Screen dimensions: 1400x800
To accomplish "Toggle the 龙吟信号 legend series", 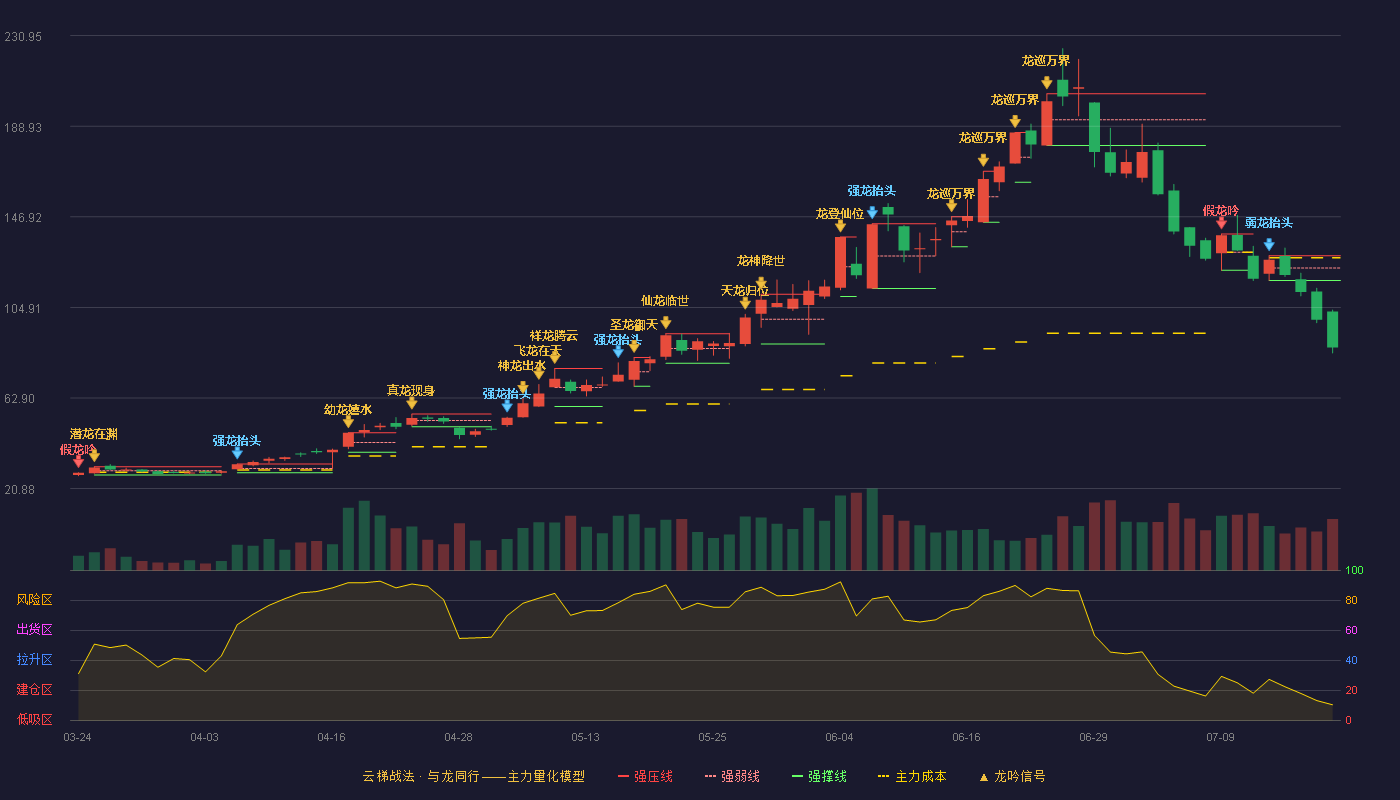I will pyautogui.click(x=1011, y=776).
